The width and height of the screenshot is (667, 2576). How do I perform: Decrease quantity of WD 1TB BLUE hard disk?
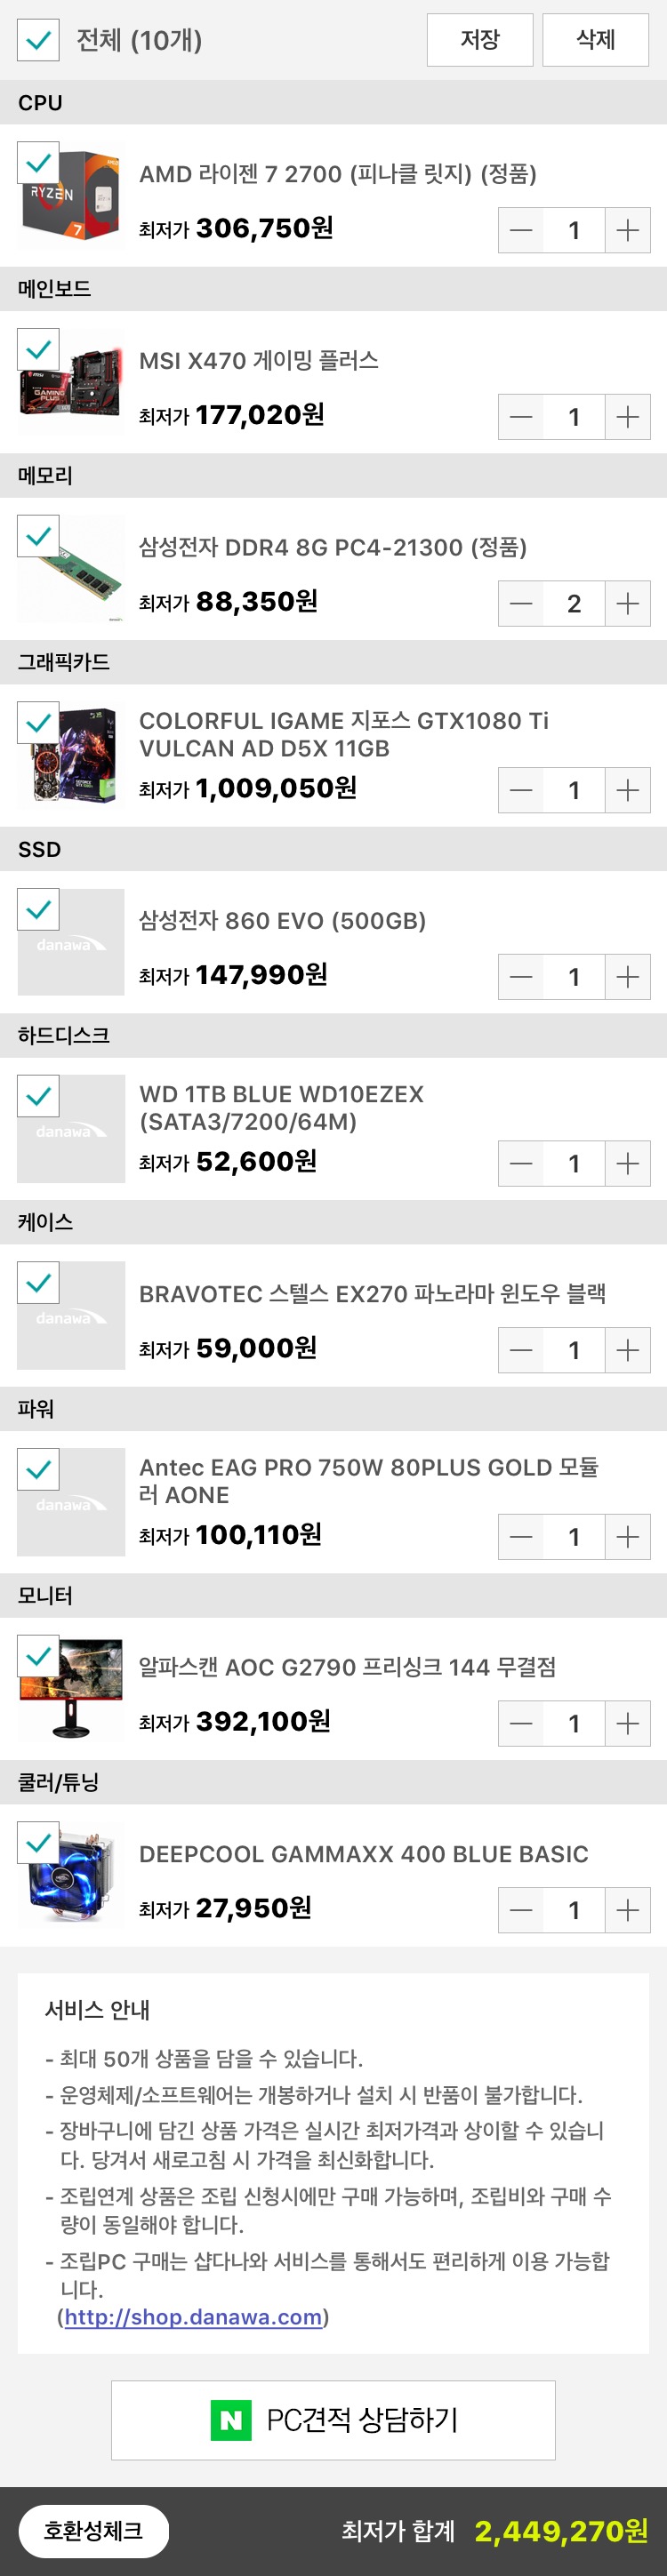[x=521, y=1163]
